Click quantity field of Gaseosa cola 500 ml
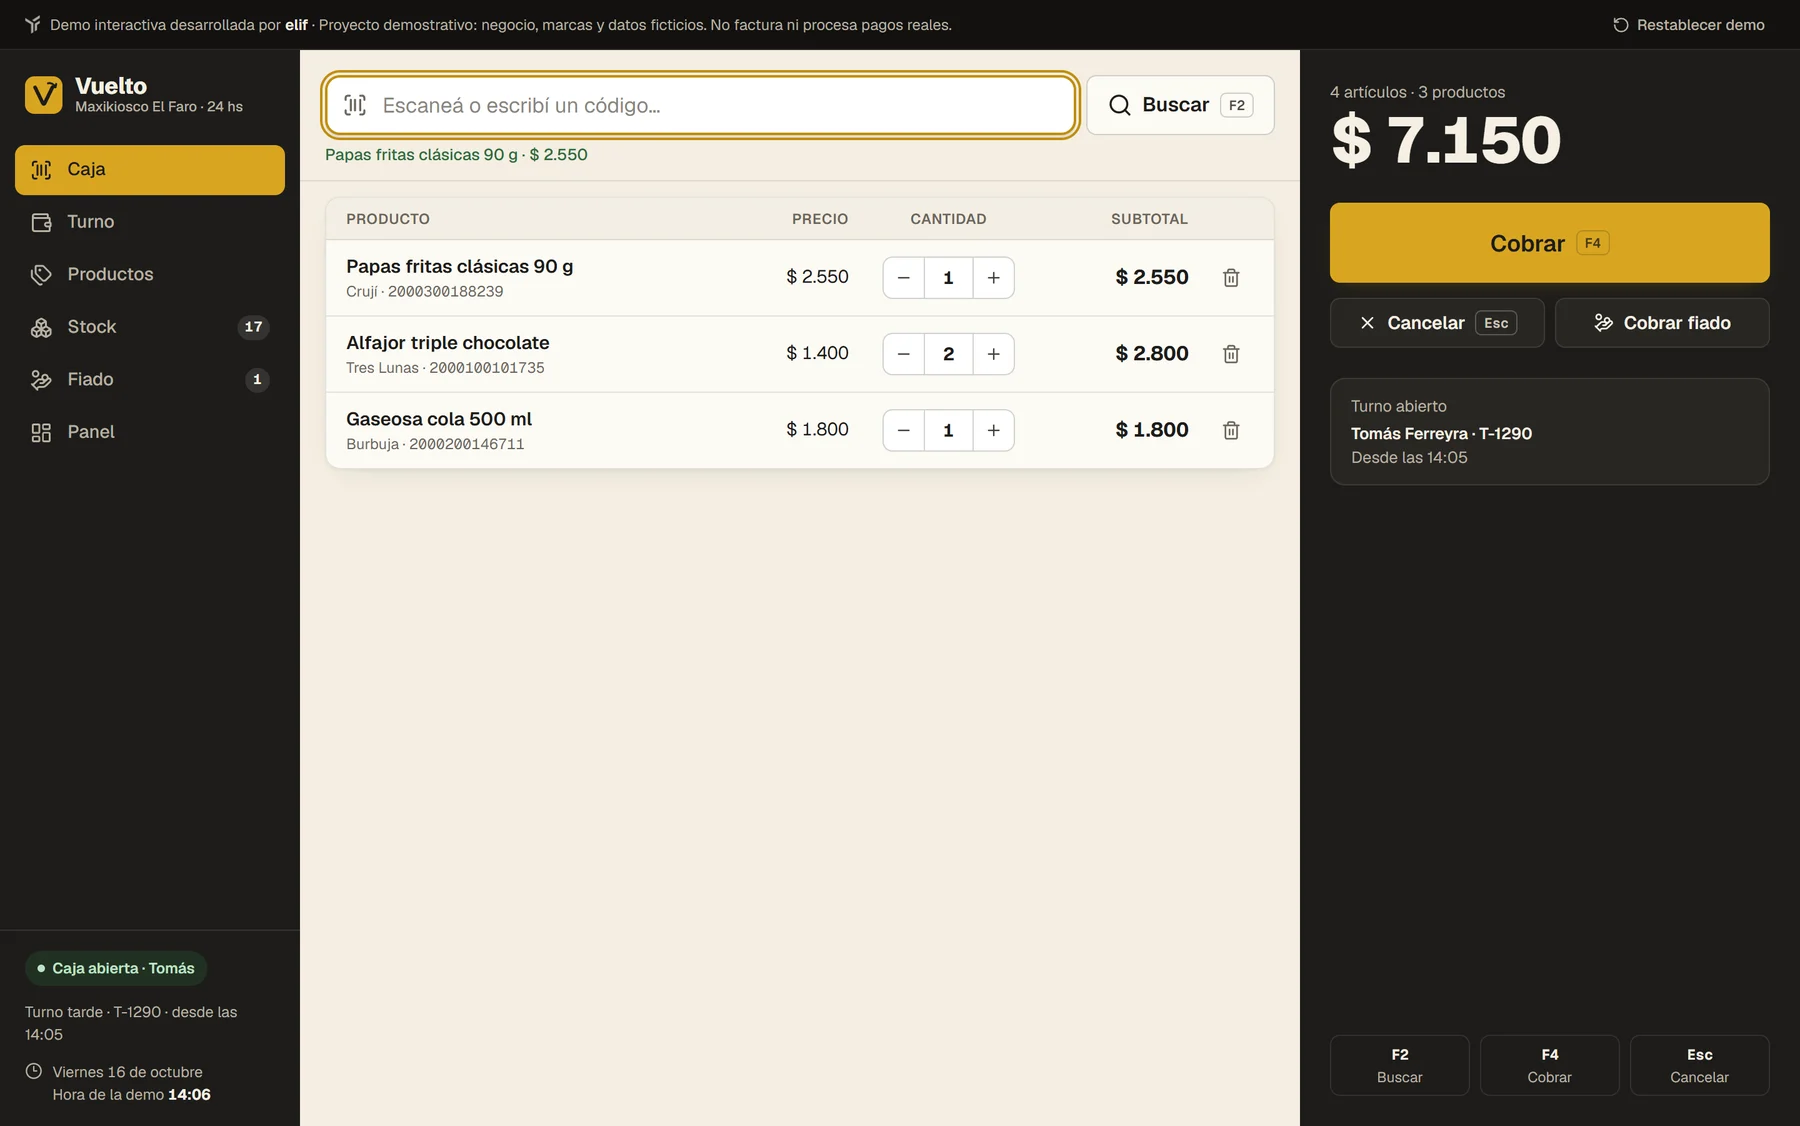 click(x=948, y=430)
